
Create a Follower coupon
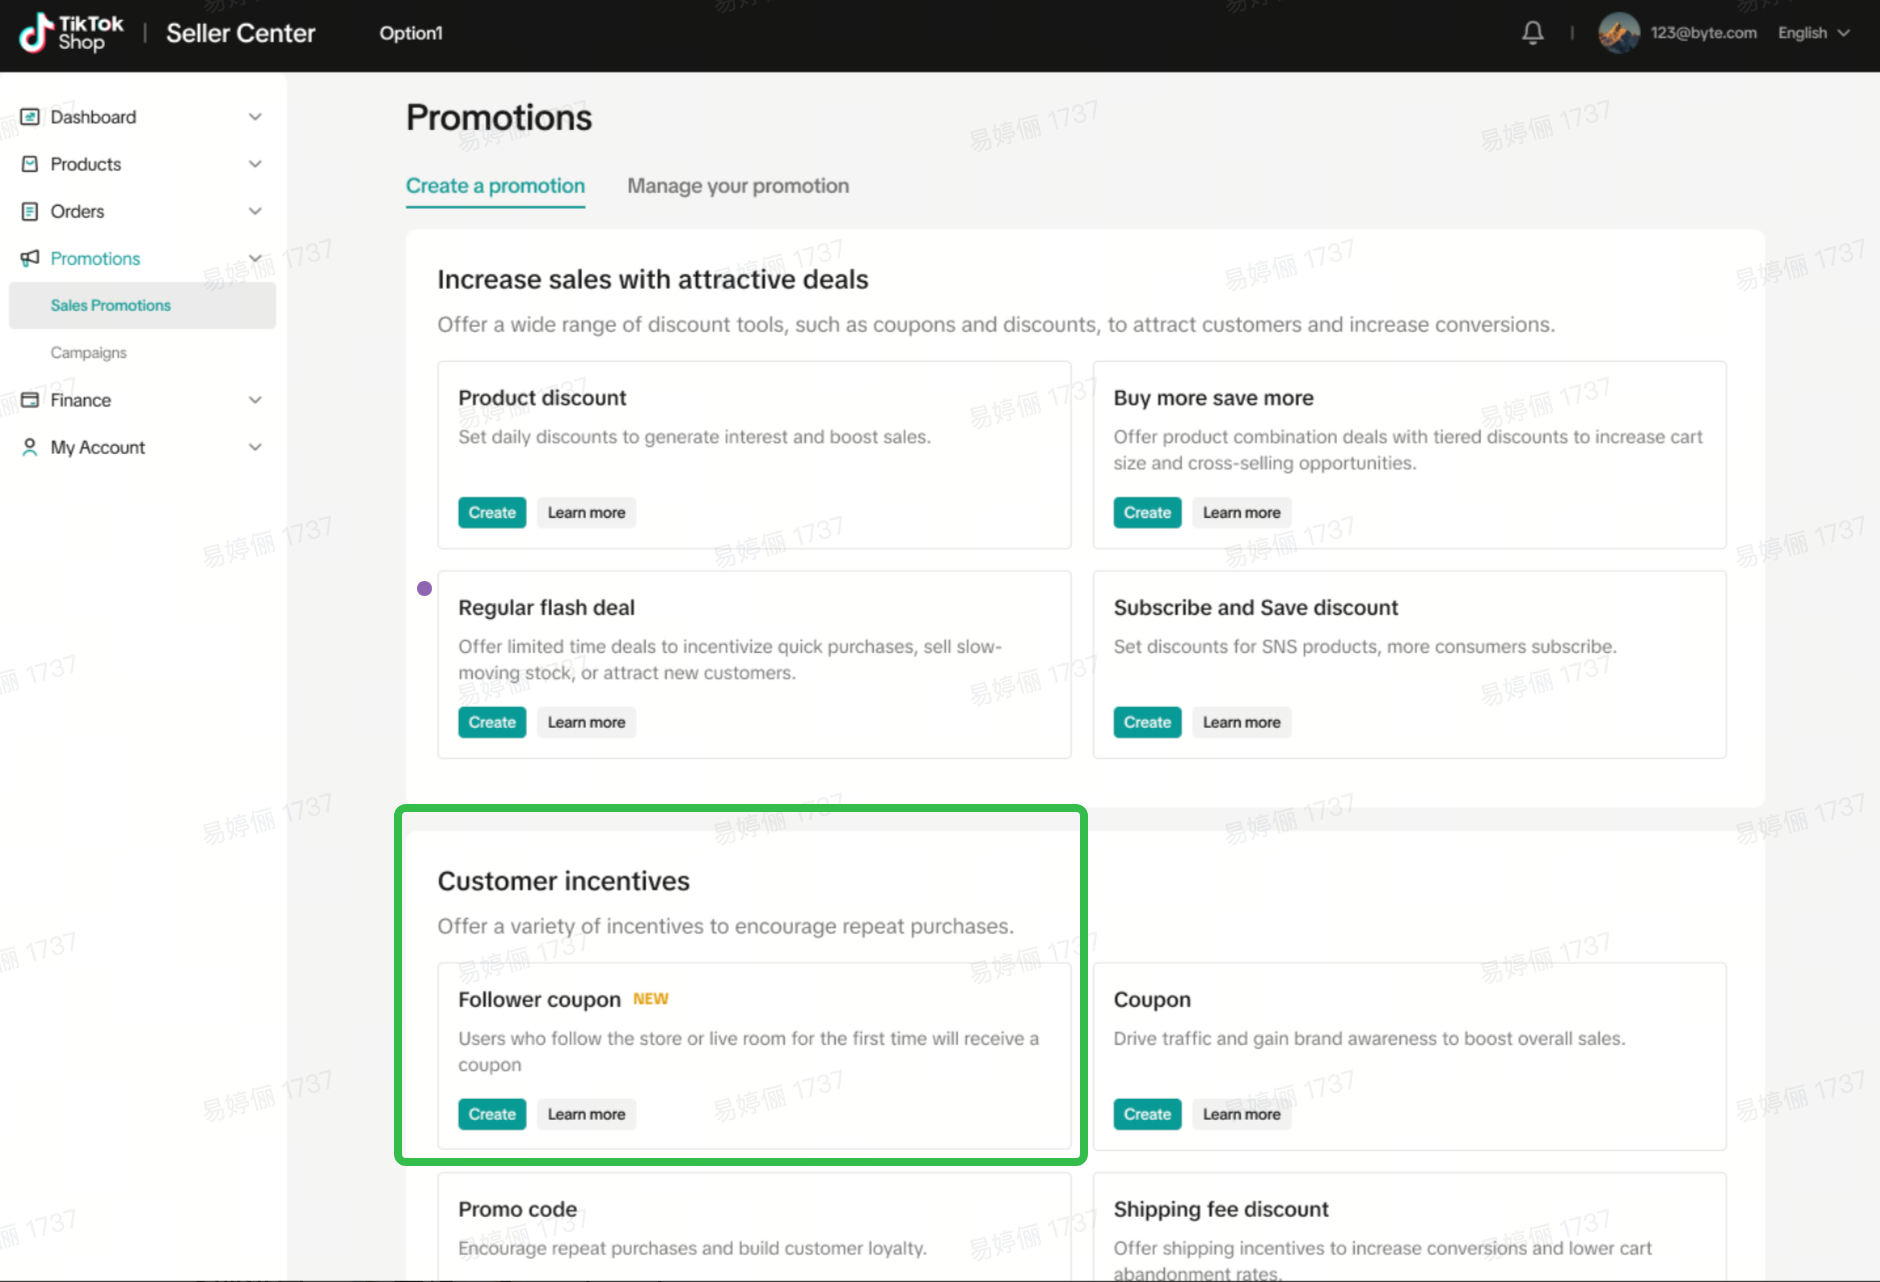(492, 1114)
